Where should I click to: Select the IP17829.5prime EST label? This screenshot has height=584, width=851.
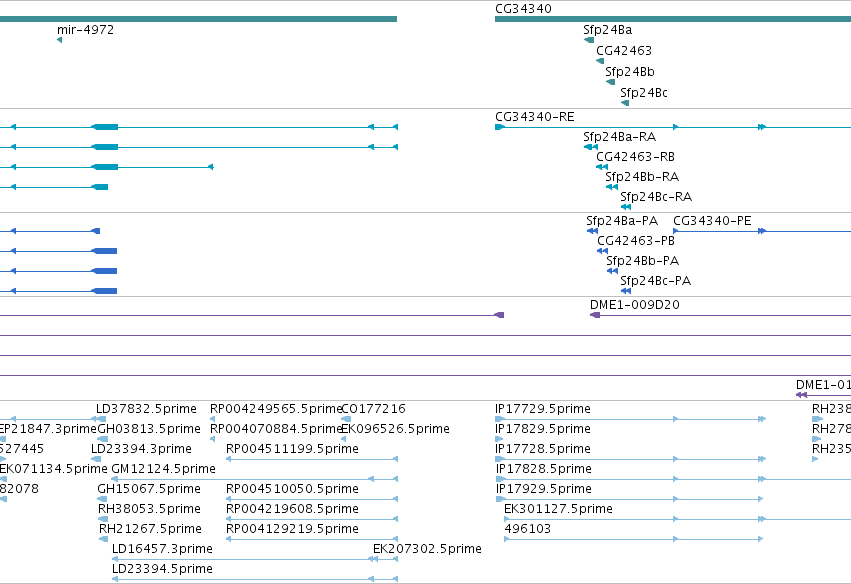(x=543, y=429)
